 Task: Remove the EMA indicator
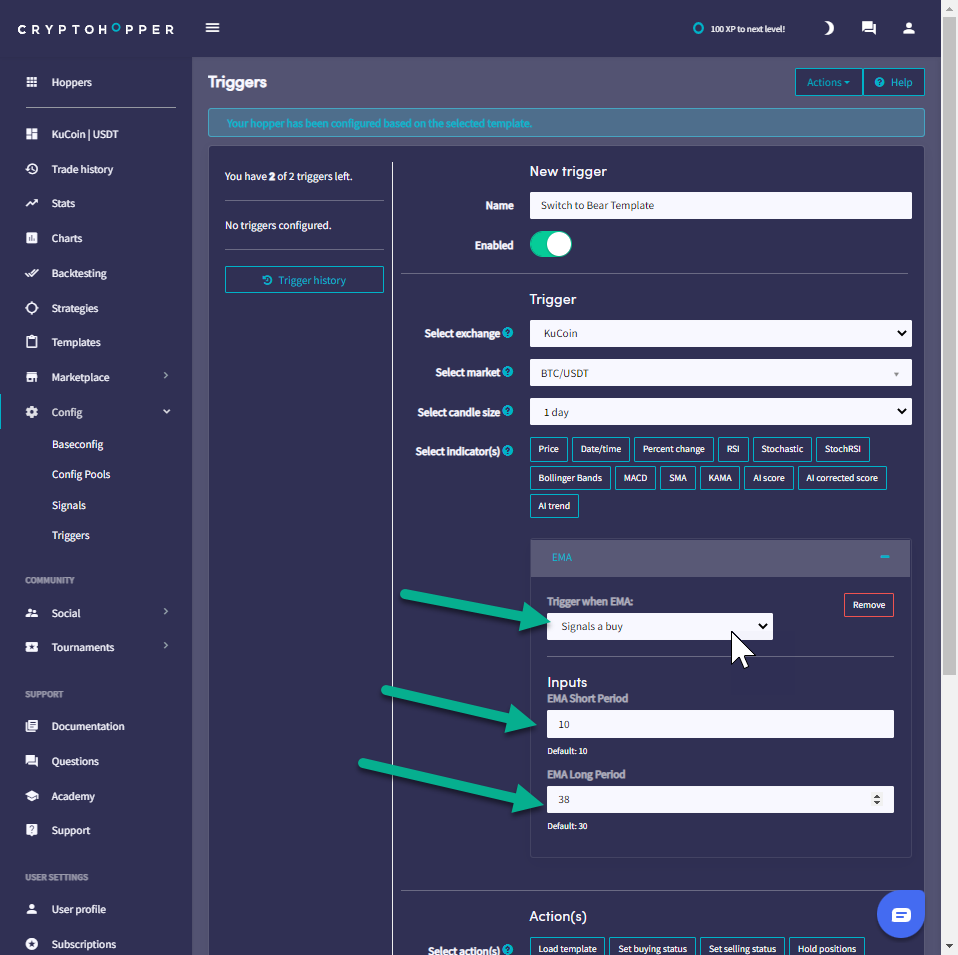coord(868,605)
